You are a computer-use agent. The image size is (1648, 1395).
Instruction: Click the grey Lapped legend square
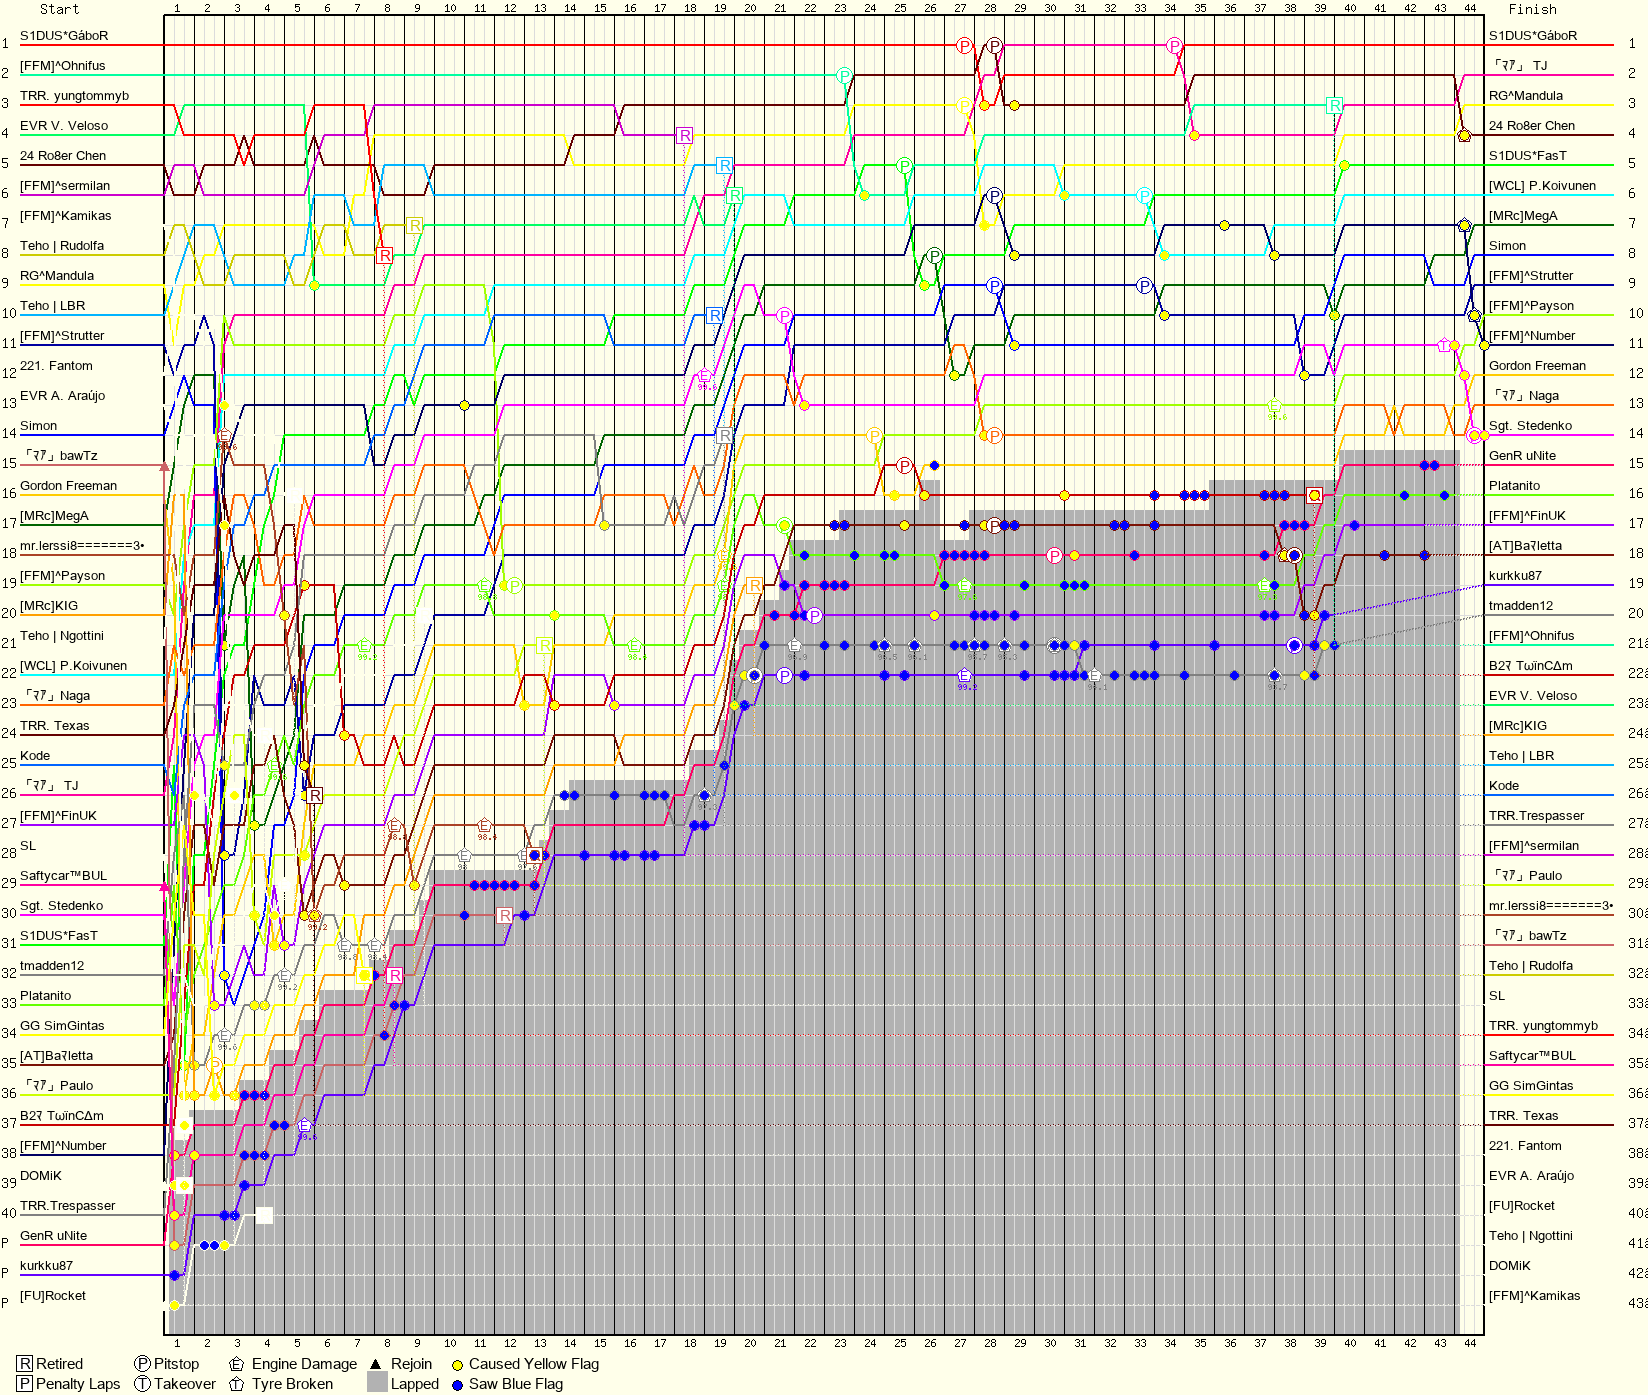377,1383
